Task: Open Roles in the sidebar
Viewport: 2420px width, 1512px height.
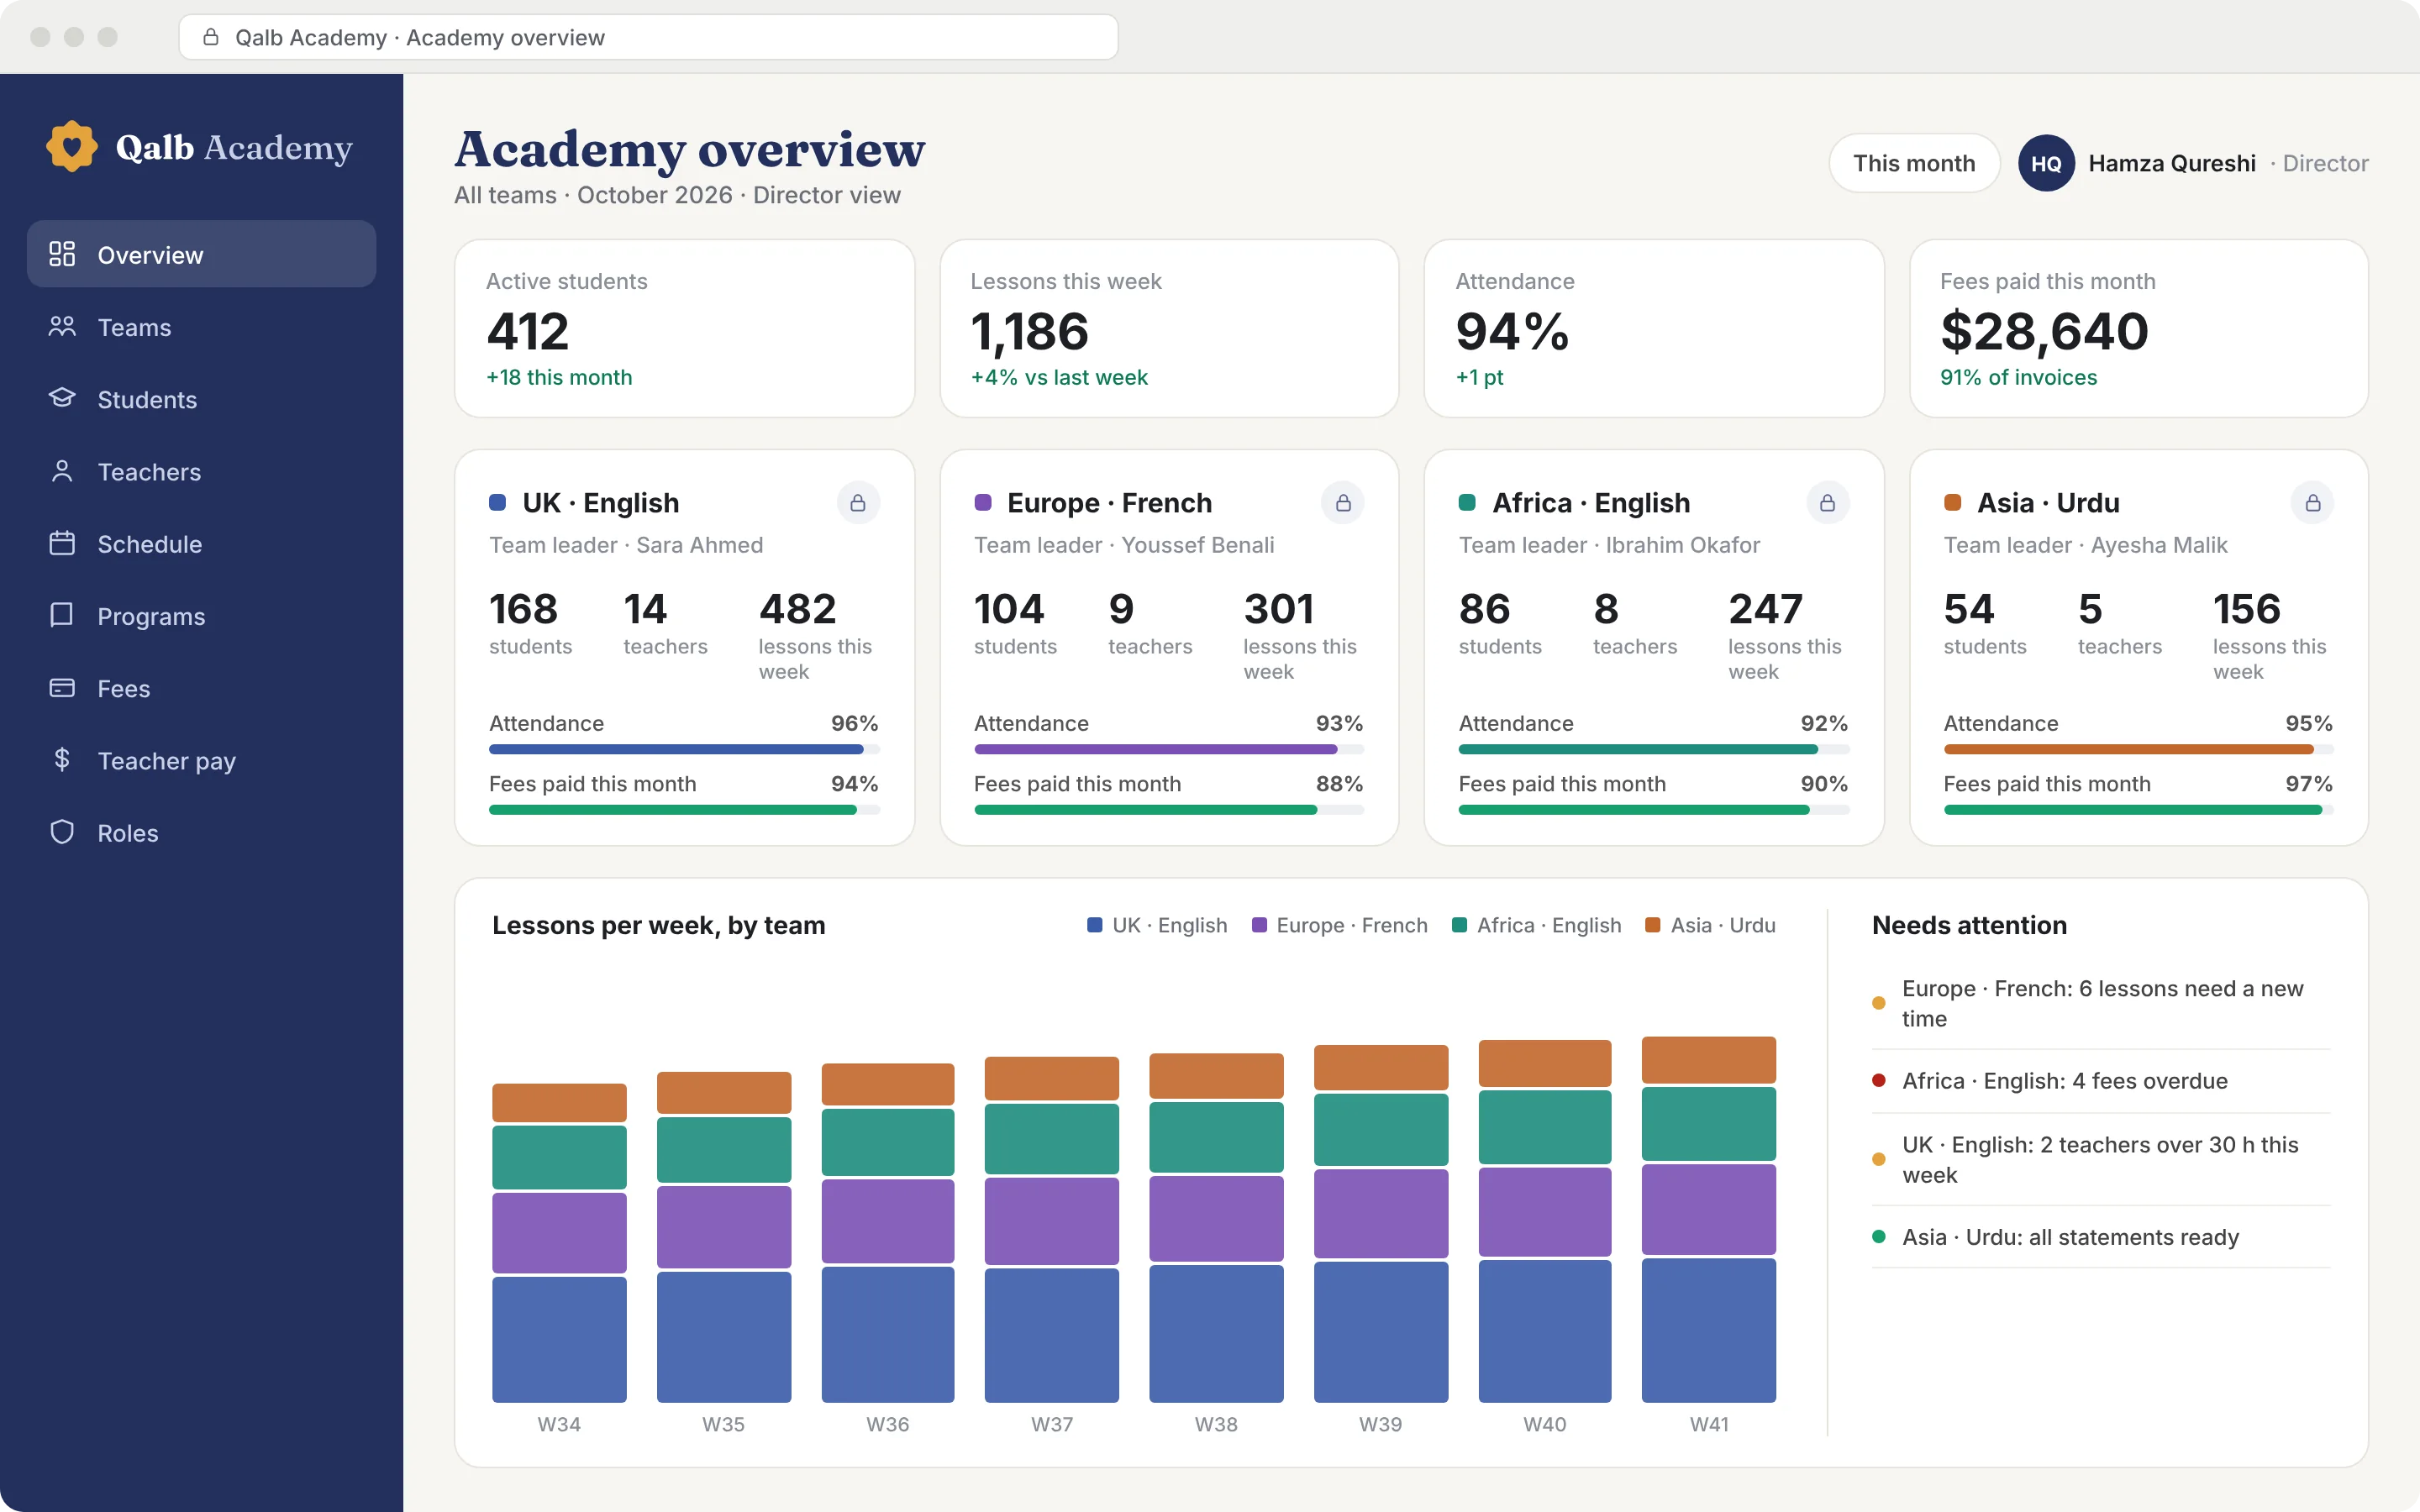Action: pyautogui.click(x=201, y=832)
